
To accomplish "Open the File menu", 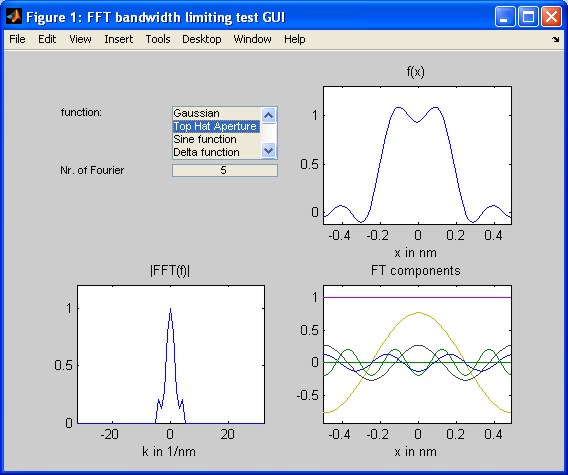I will point(17,39).
